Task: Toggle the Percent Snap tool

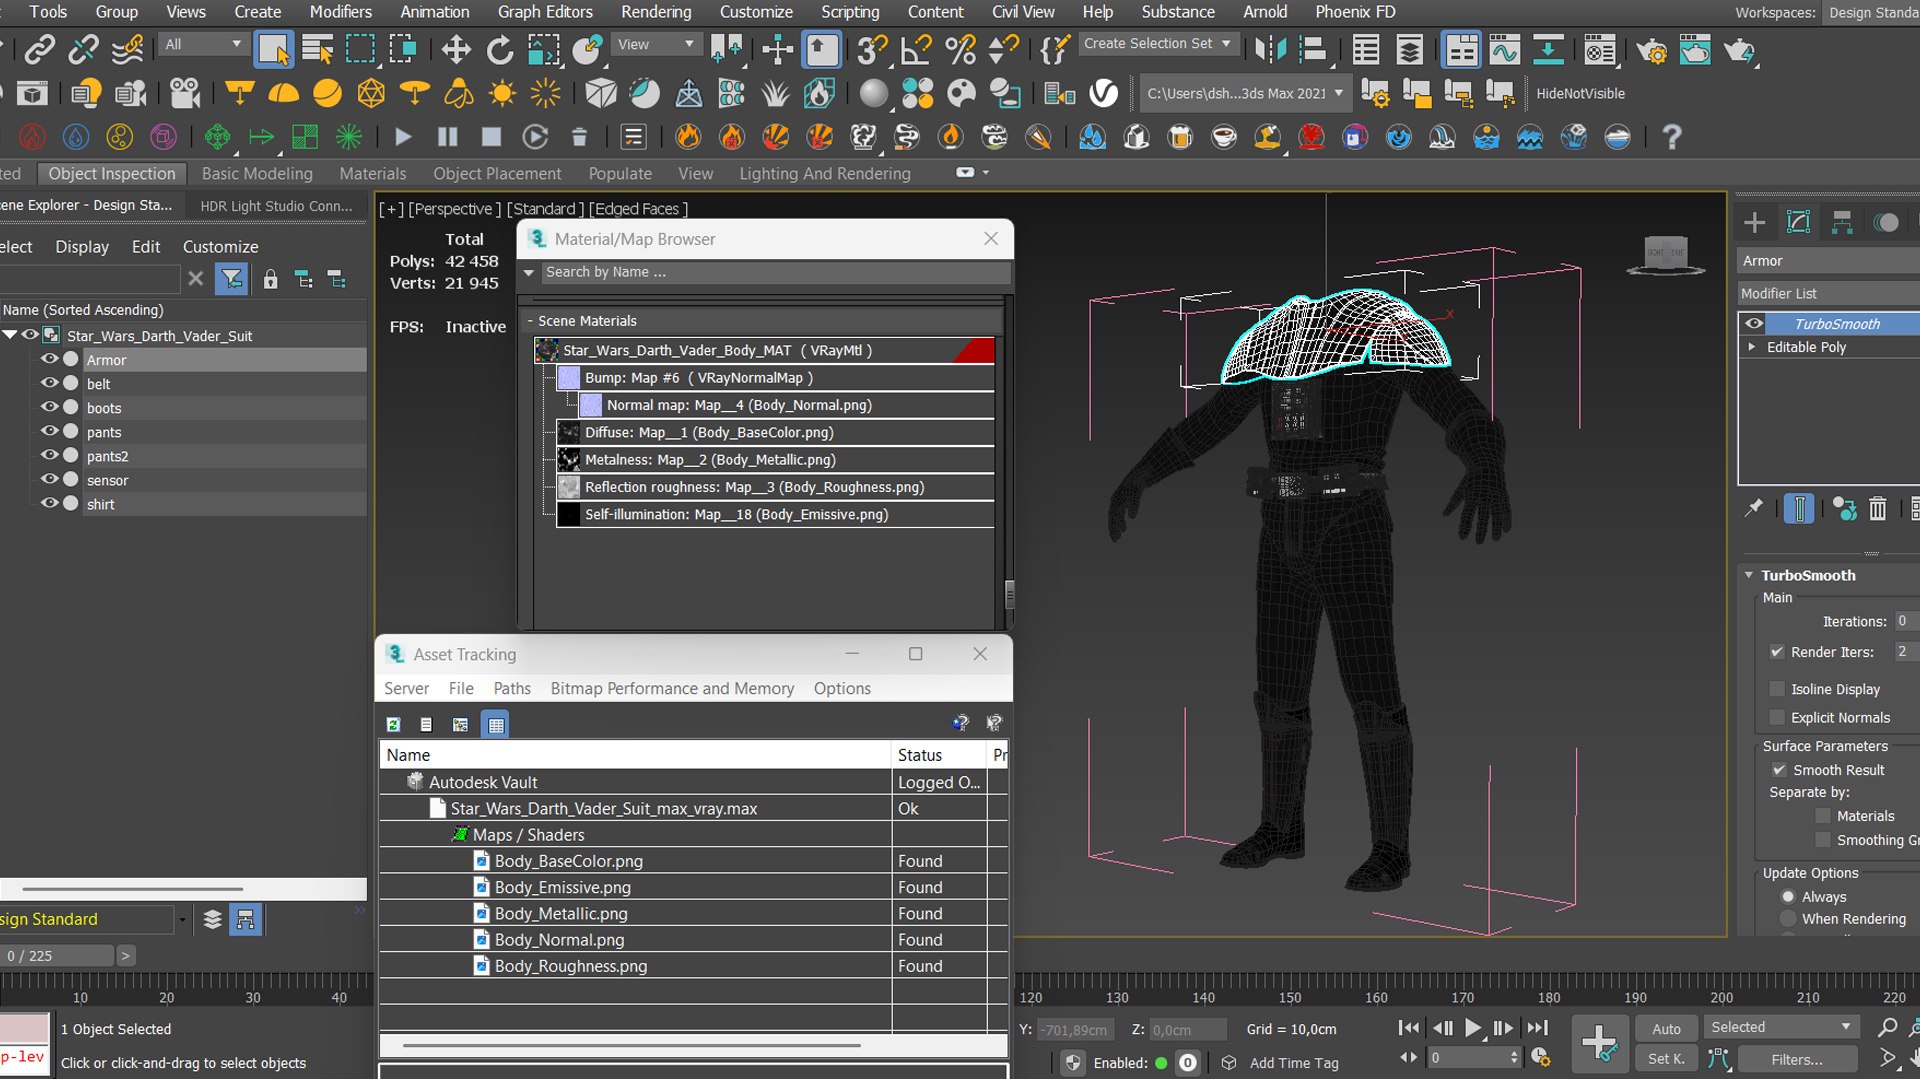Action: tap(960, 49)
